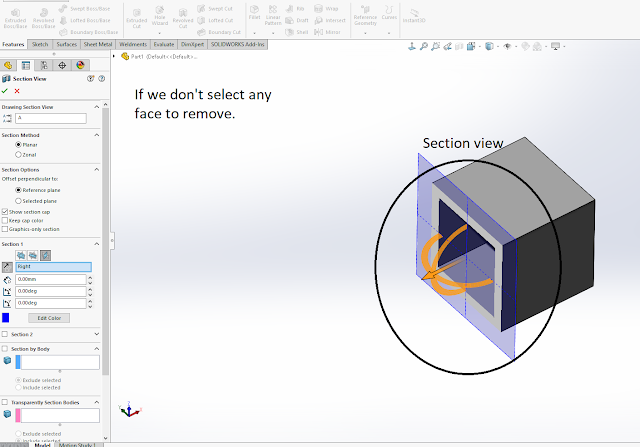Click the Edit Color button
The width and height of the screenshot is (640, 447).
[49, 318]
